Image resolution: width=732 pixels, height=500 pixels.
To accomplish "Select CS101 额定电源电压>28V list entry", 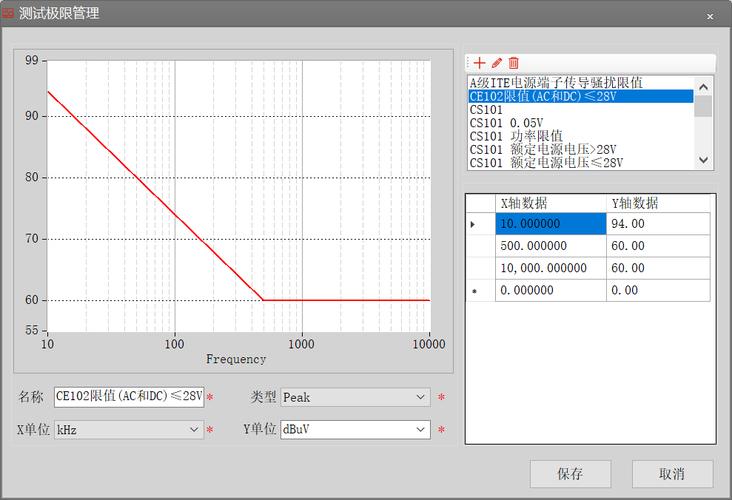I will [580, 149].
